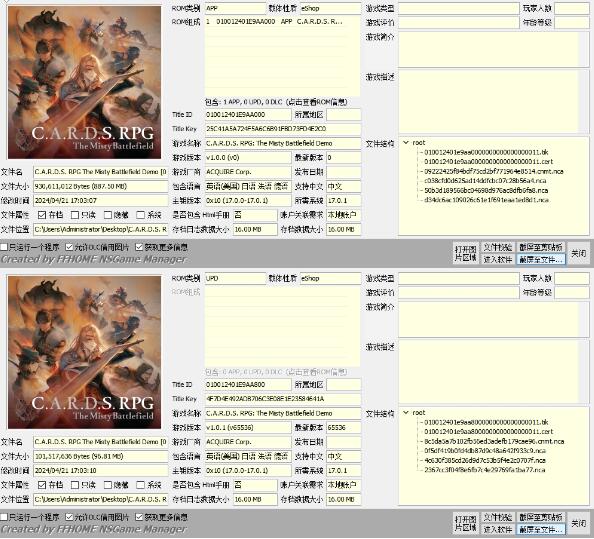
Task: Enable the 隐藏 checkbox in the APP panel
Action: (108, 215)
